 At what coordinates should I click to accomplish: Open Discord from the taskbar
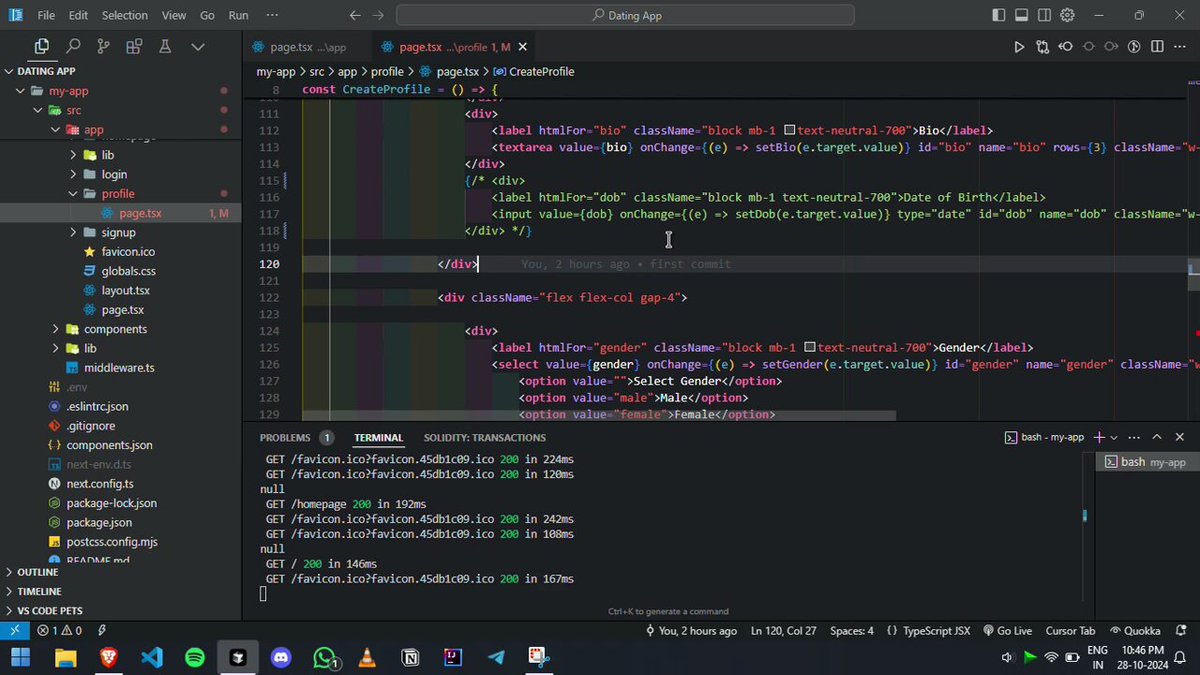coord(281,657)
